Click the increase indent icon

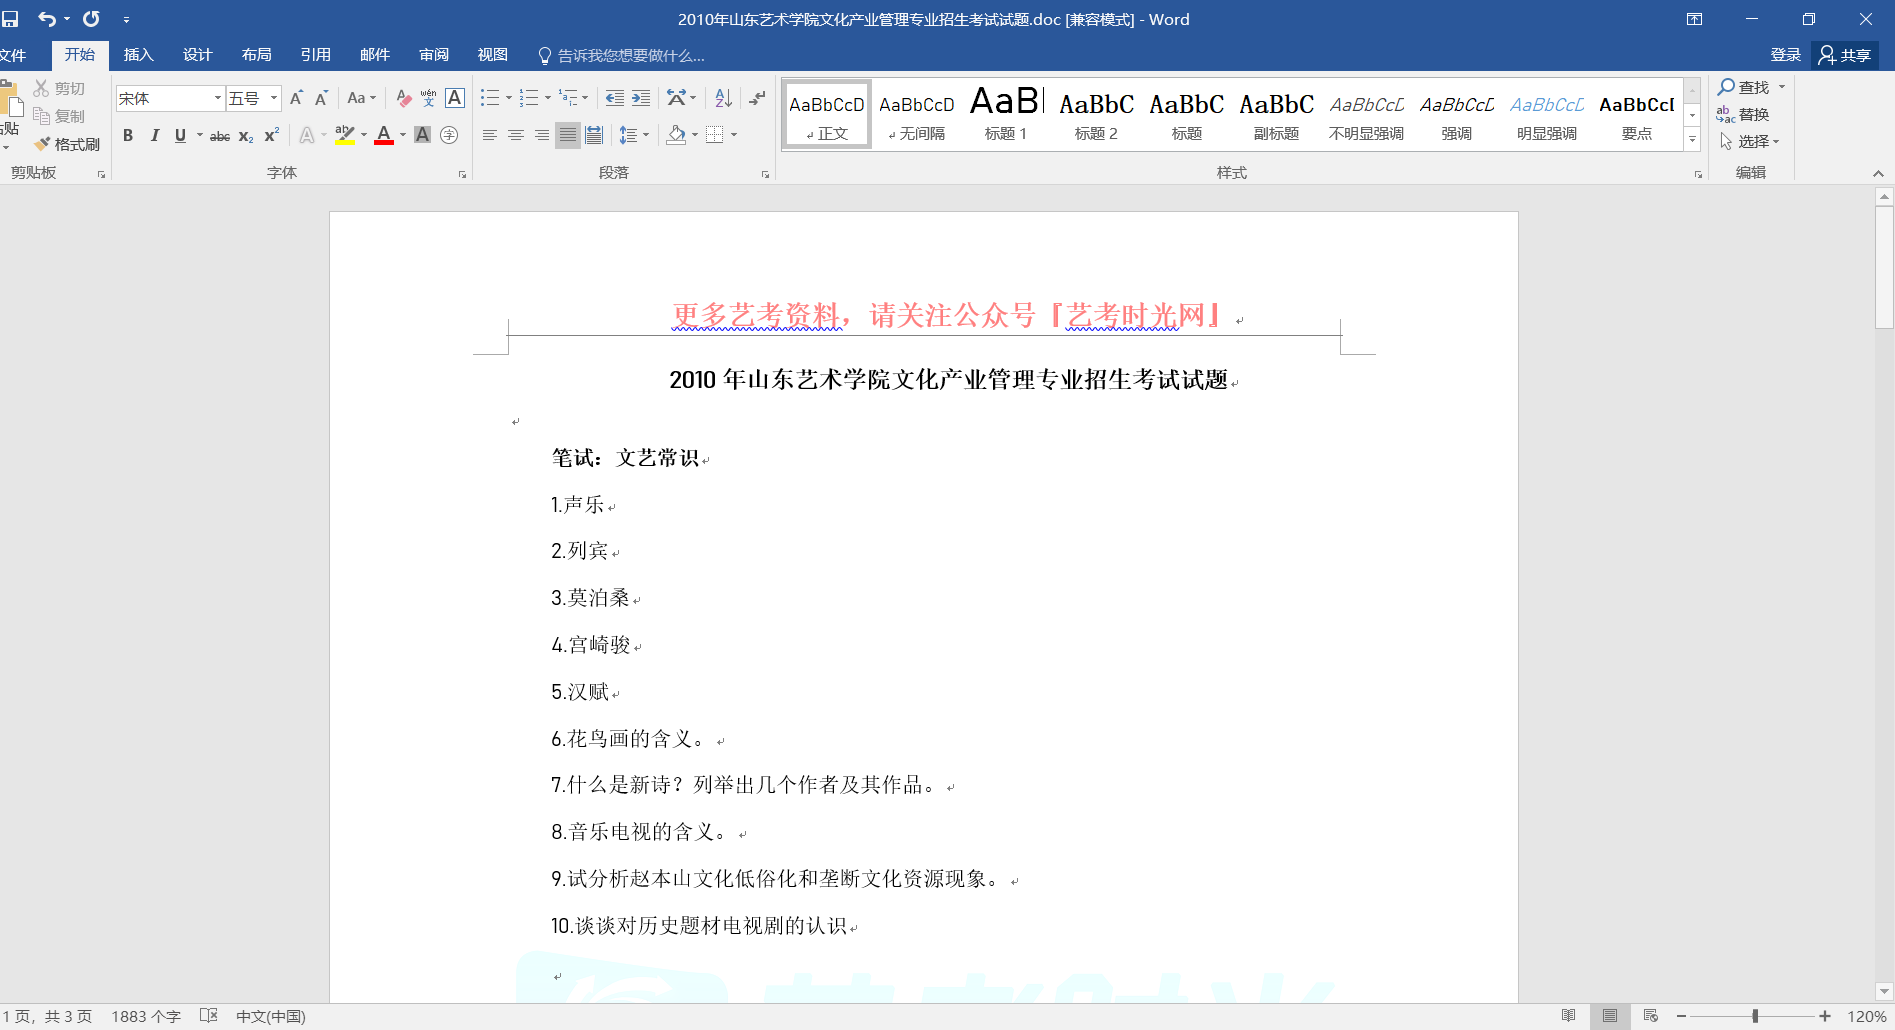(641, 98)
